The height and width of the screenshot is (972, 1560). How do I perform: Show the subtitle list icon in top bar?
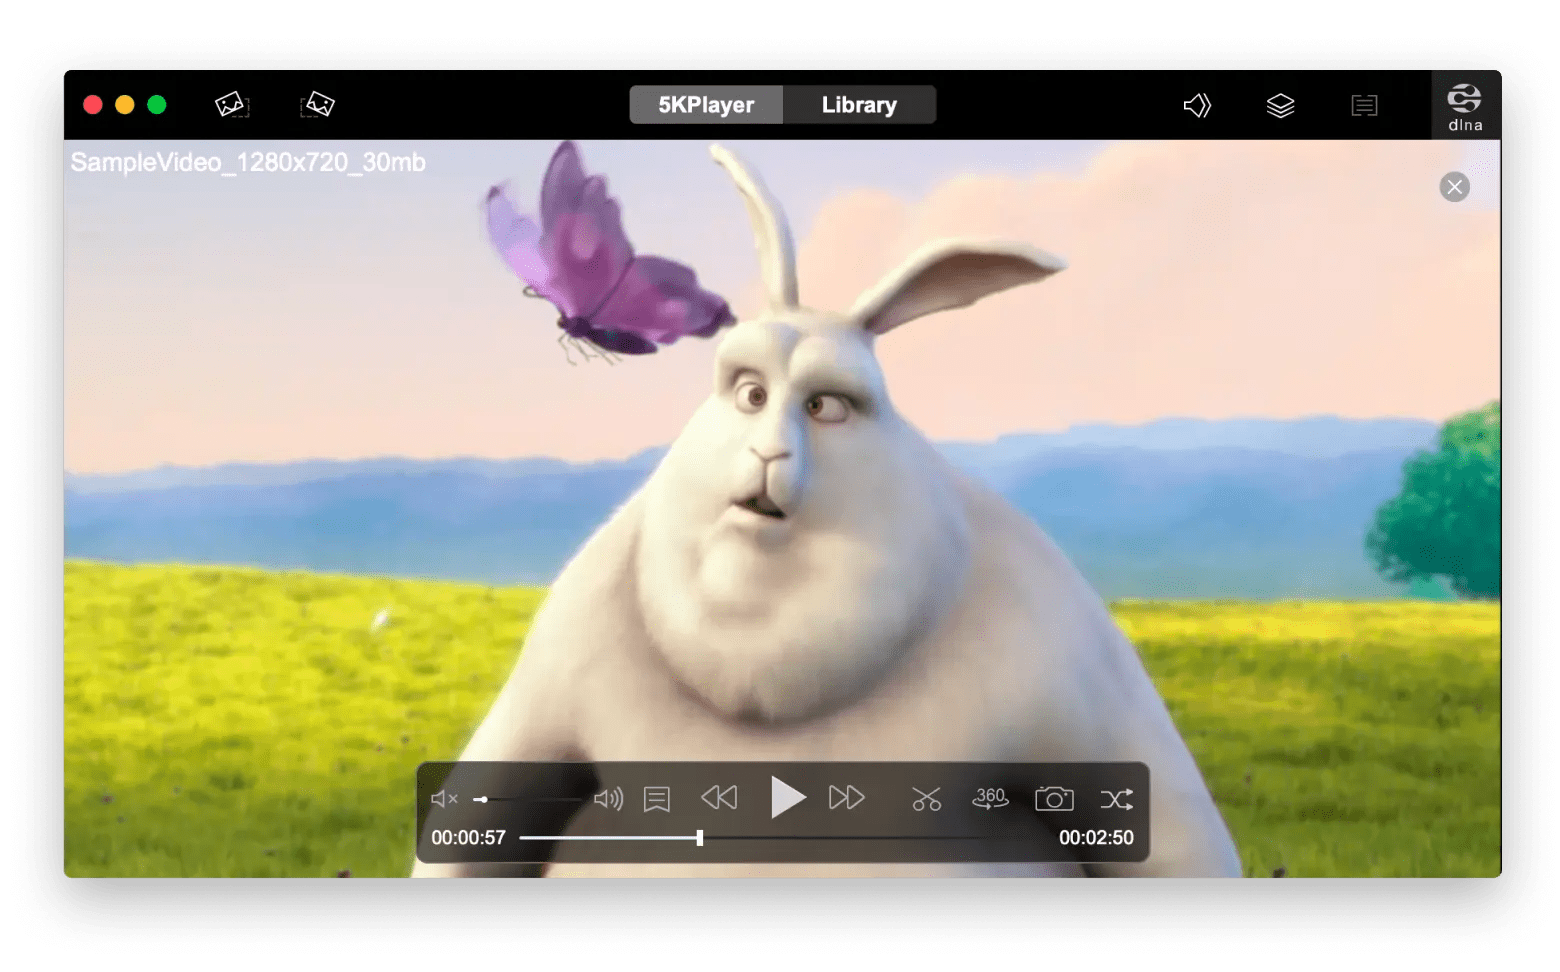tap(1364, 104)
